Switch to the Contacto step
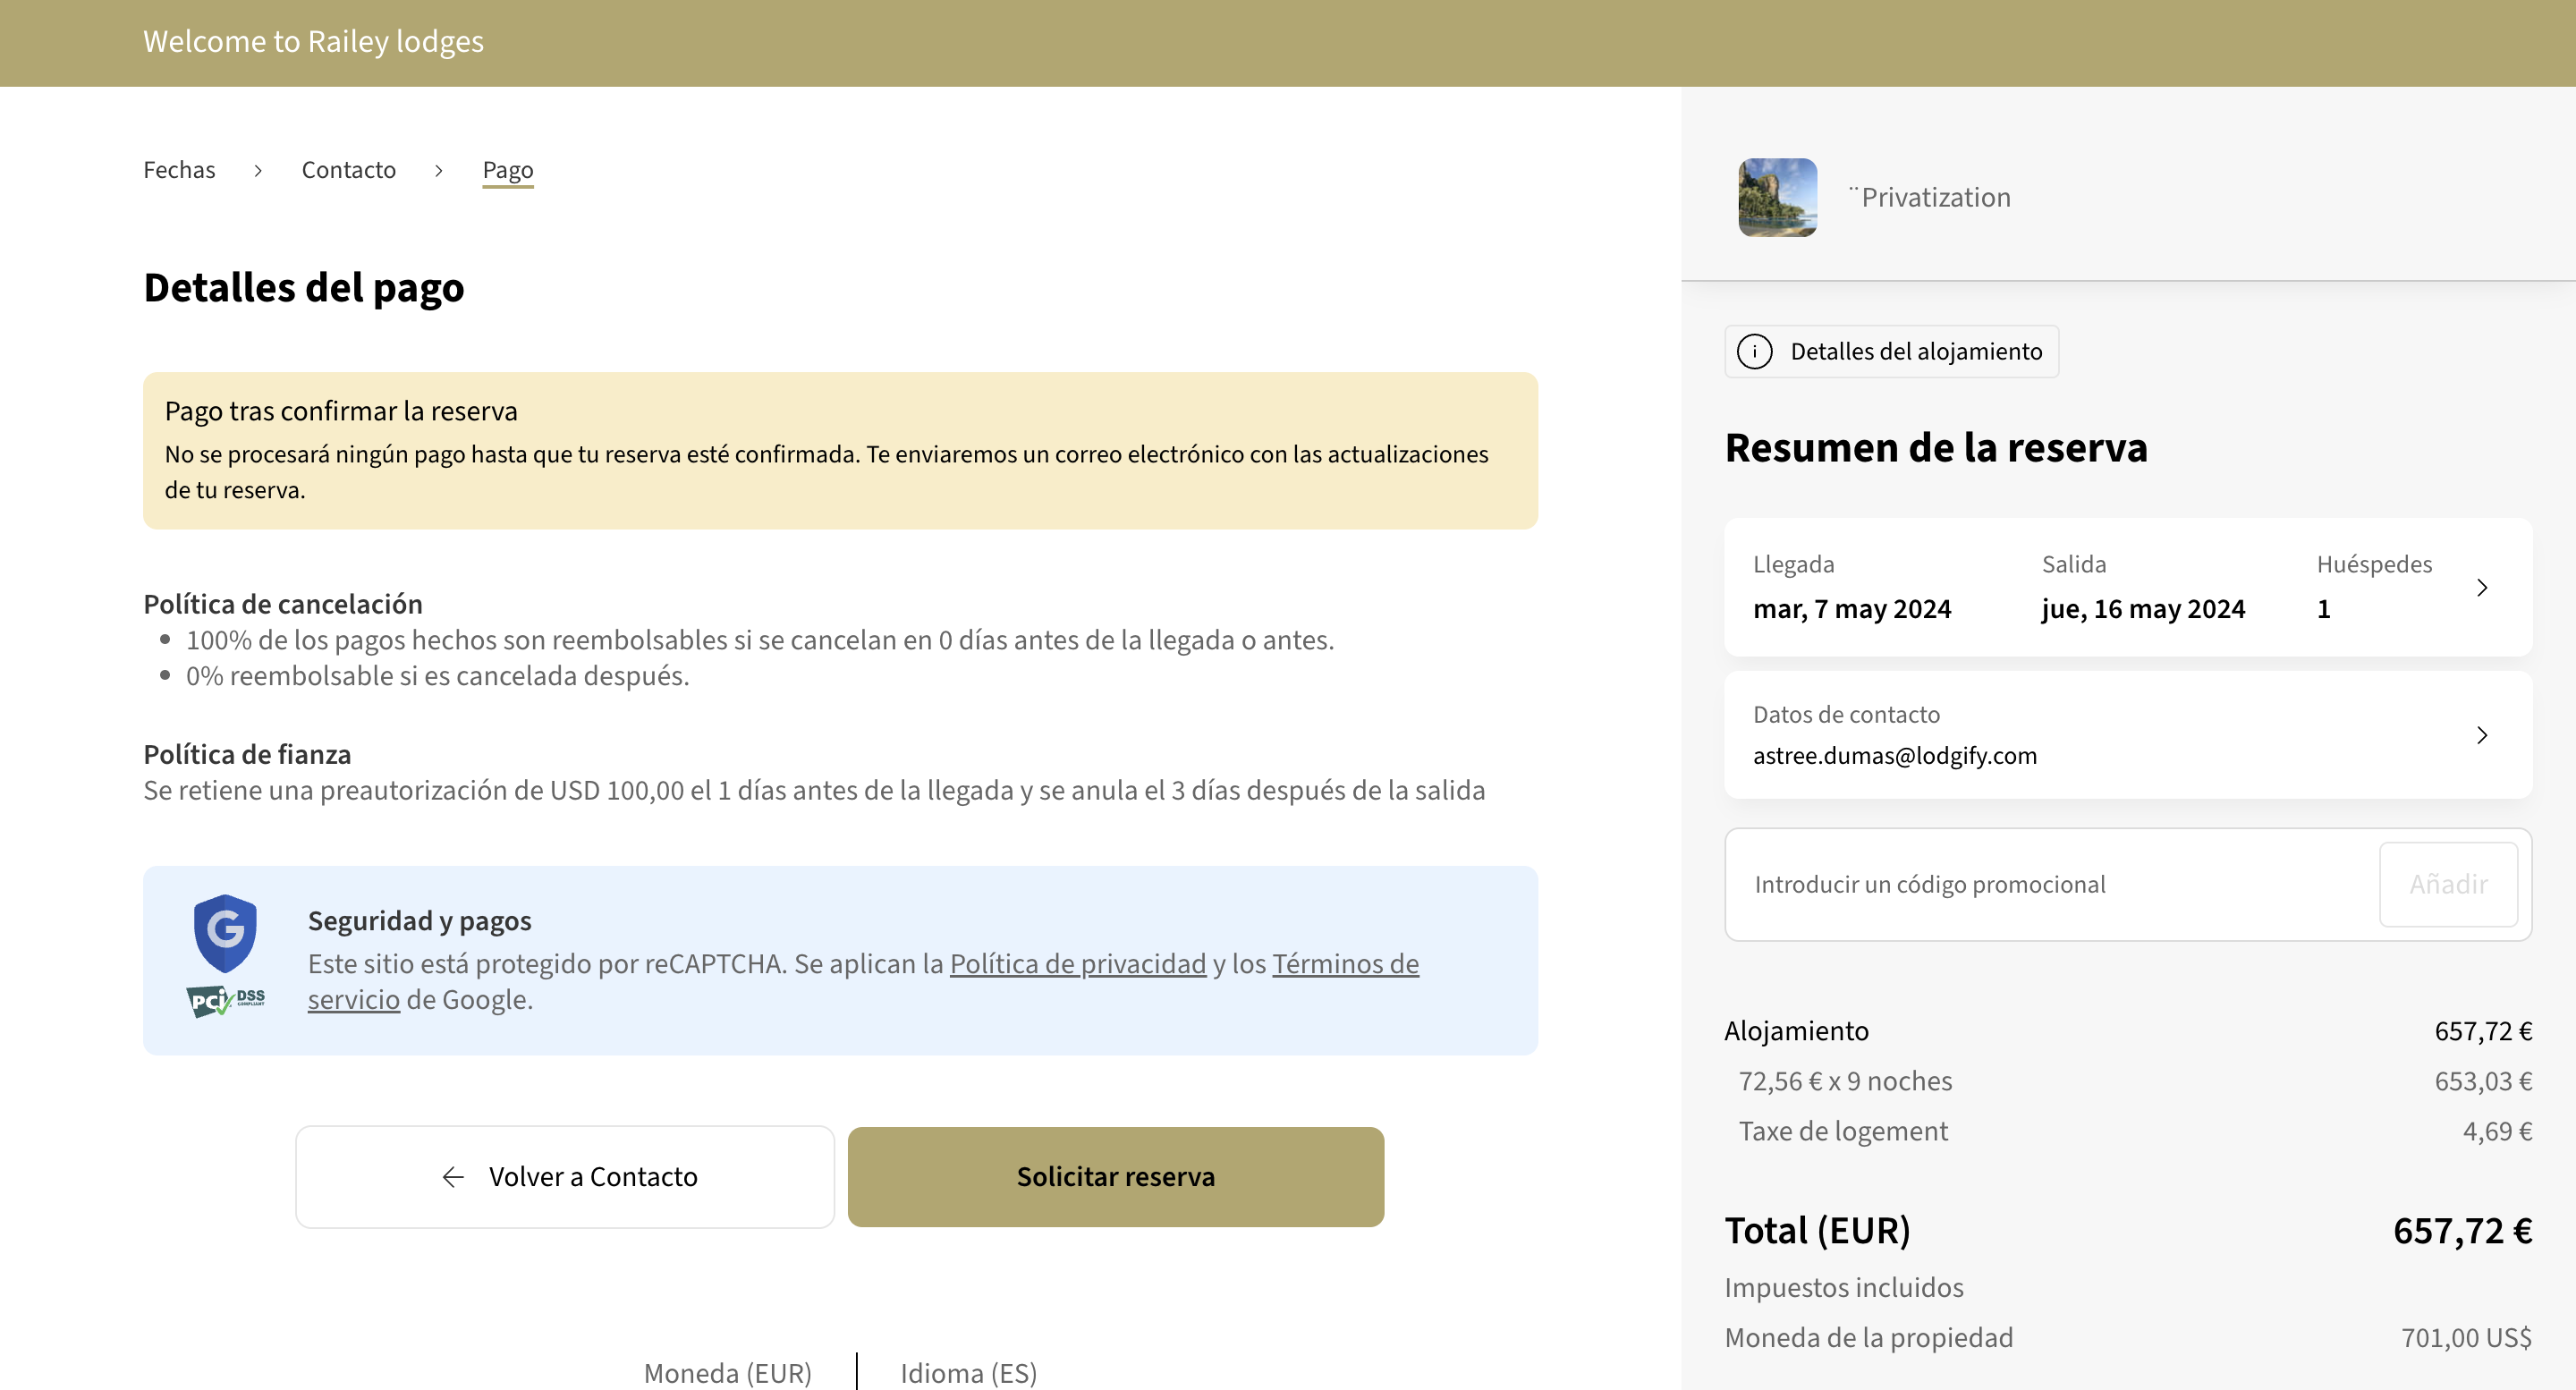The image size is (2576, 1390). coord(348,170)
